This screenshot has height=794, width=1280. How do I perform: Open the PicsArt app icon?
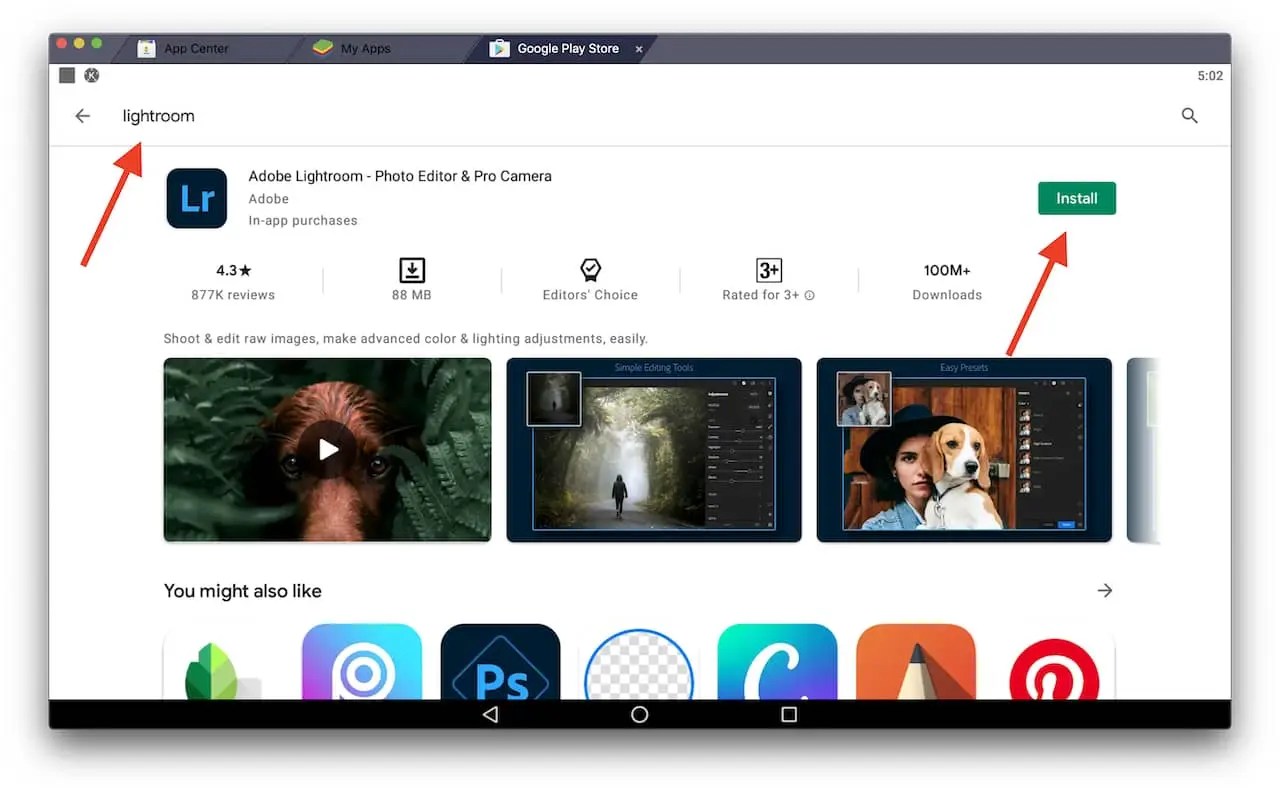click(362, 662)
